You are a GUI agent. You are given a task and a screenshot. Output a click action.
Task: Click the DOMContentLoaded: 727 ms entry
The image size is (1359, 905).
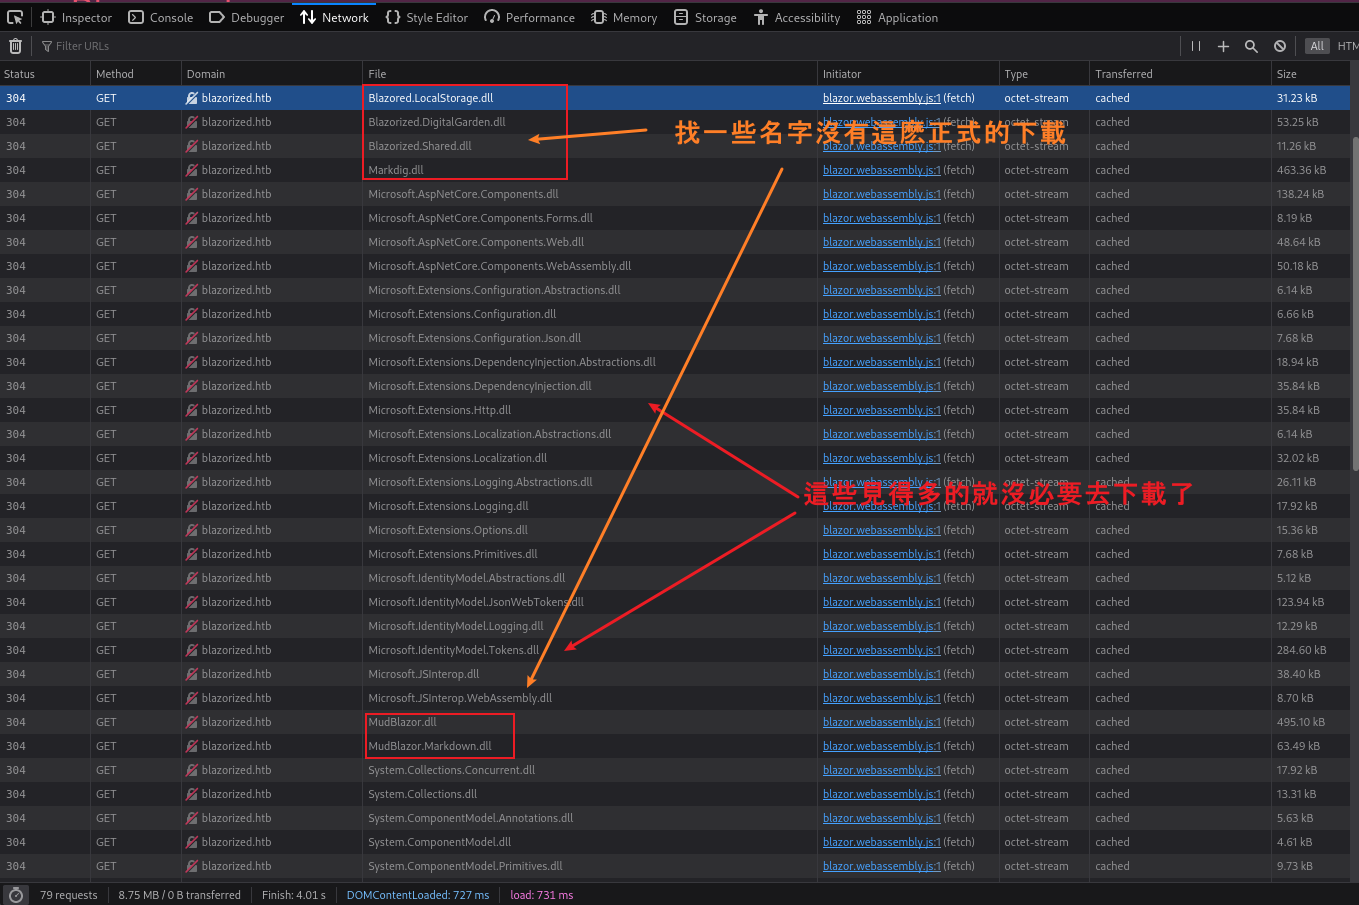click(x=418, y=895)
